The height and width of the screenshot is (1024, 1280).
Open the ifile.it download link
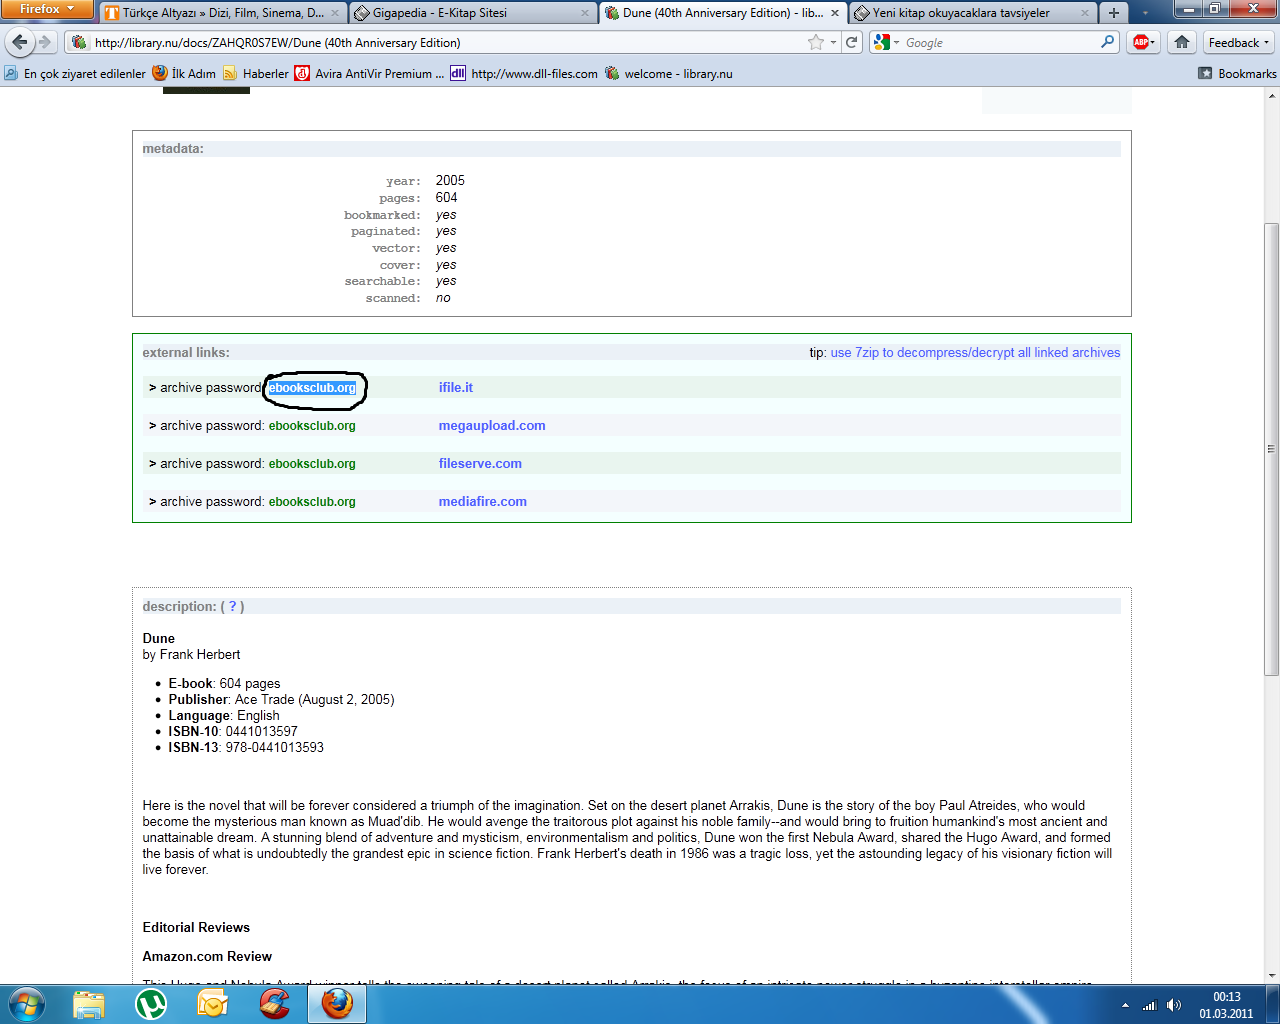click(x=456, y=387)
